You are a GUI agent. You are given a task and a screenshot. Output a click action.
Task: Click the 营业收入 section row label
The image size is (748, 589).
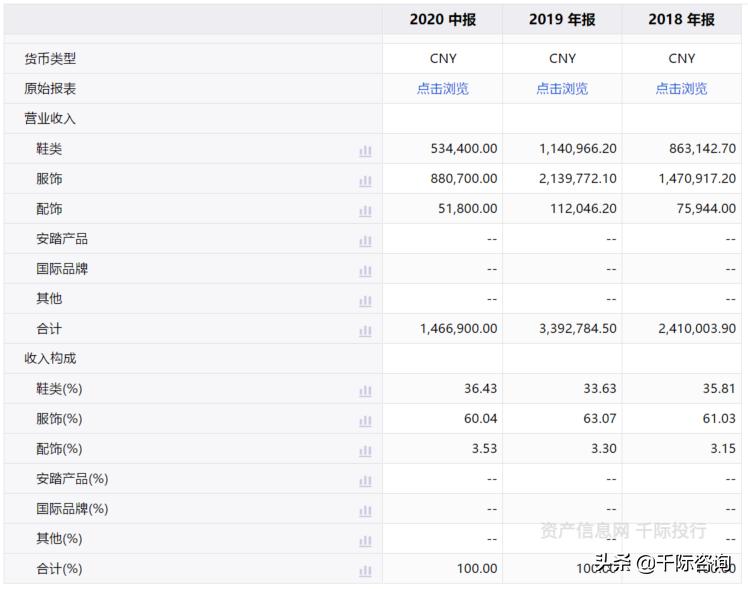(50, 119)
